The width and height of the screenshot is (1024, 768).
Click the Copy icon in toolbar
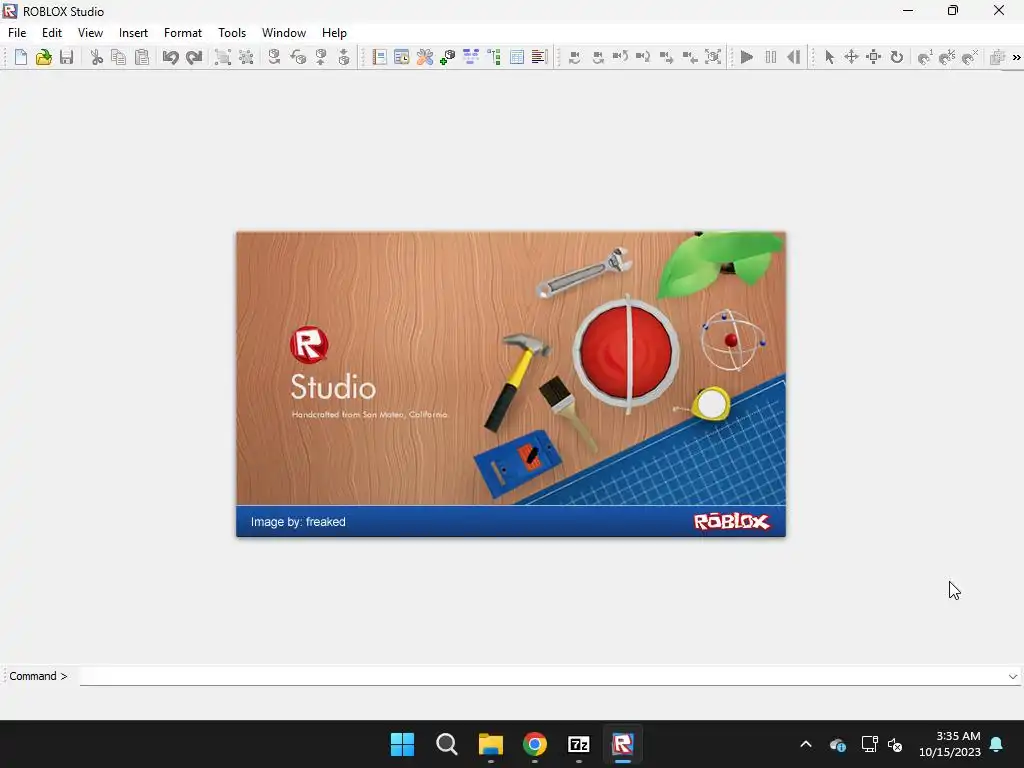point(119,57)
